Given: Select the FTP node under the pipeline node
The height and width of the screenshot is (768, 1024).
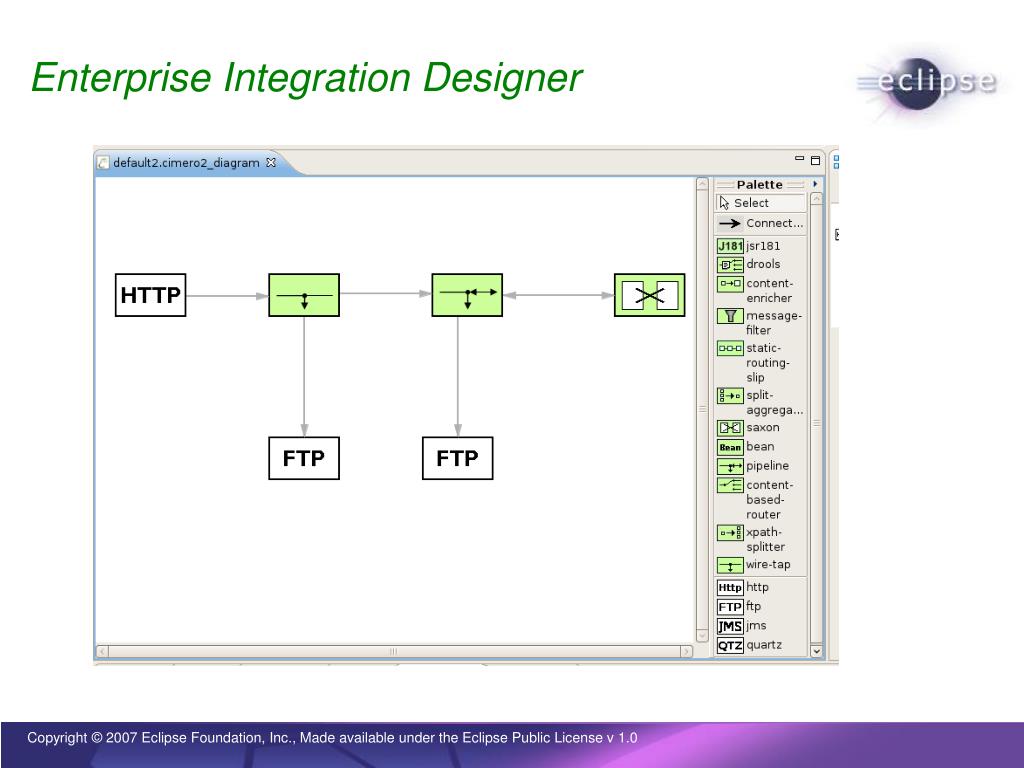Looking at the screenshot, I should click(x=458, y=458).
